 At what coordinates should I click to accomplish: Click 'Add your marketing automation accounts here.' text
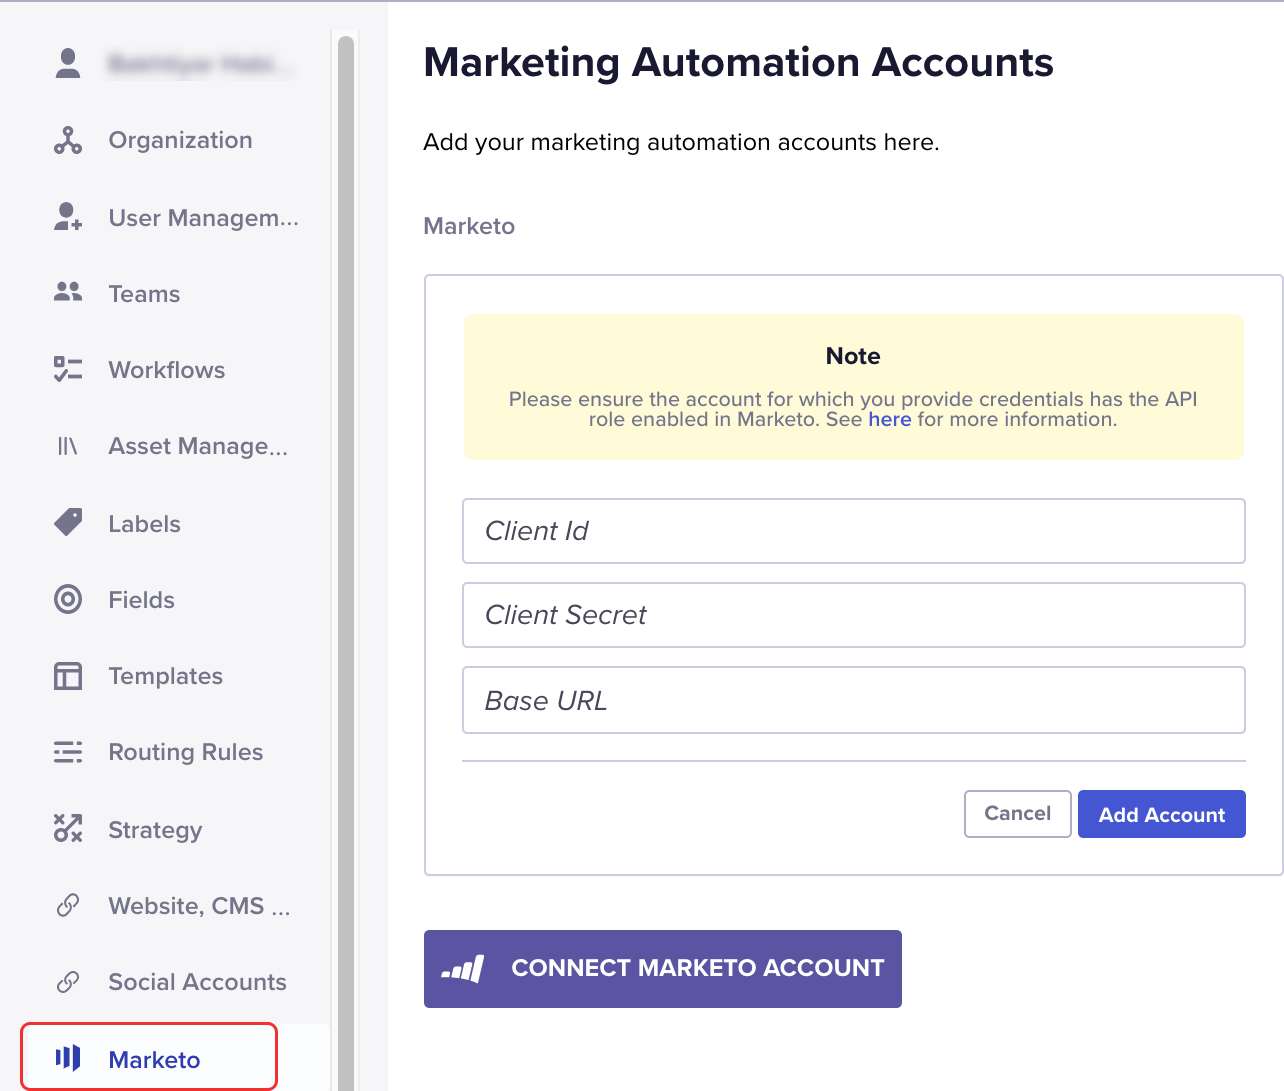click(681, 142)
